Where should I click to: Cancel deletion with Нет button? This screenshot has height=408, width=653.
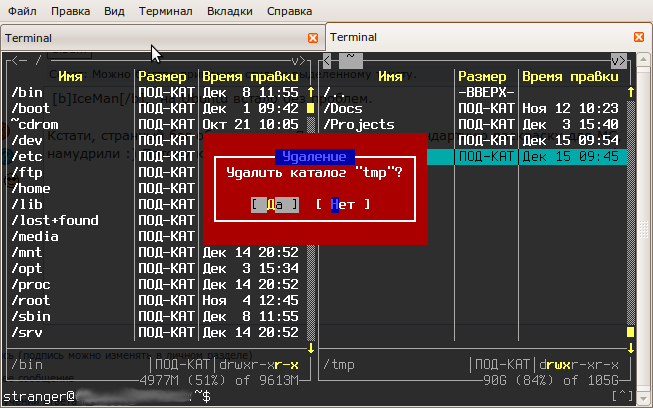click(343, 204)
